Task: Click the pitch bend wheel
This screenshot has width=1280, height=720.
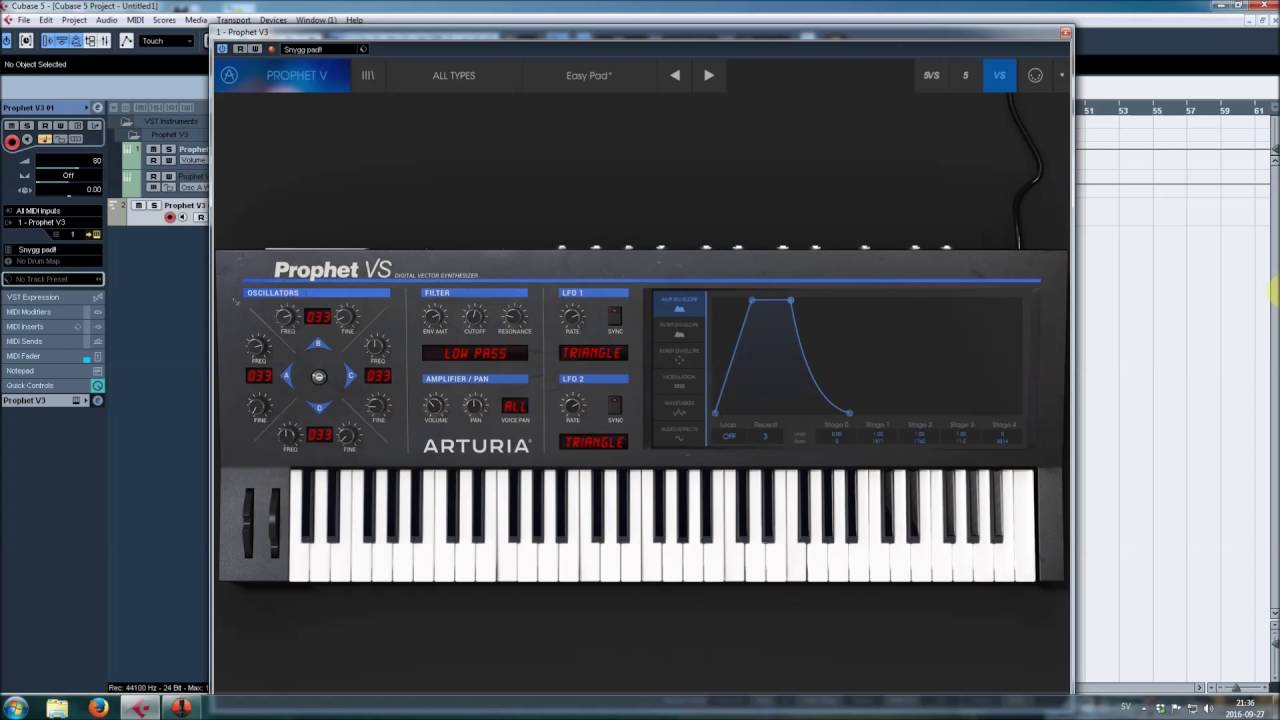Action: [x=248, y=521]
